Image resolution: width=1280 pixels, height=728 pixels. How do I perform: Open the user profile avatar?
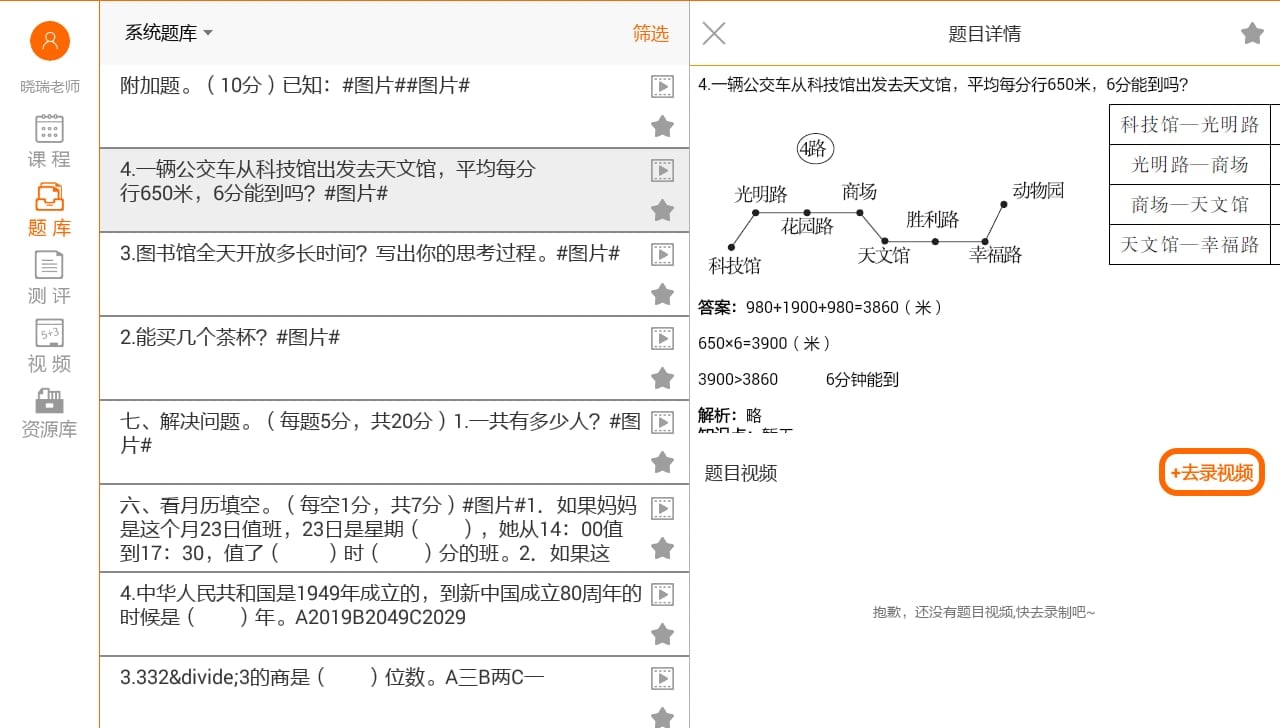point(49,41)
